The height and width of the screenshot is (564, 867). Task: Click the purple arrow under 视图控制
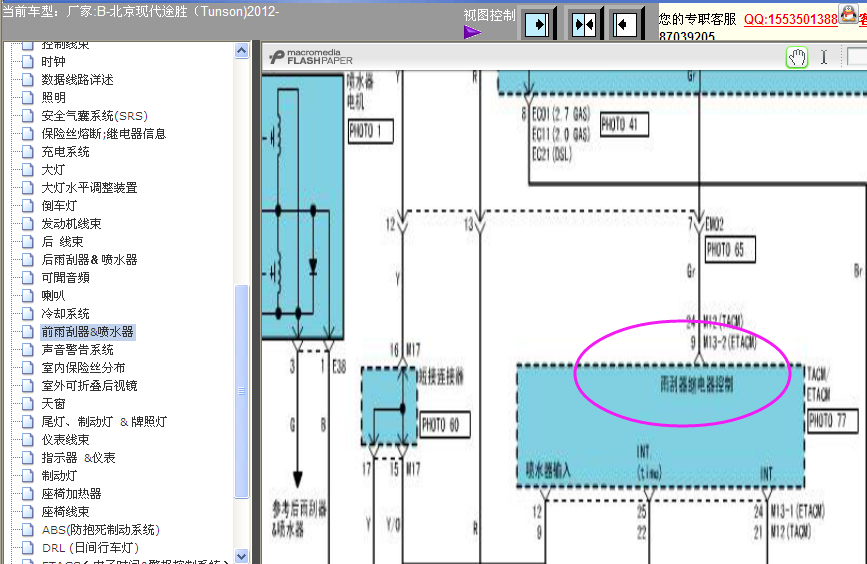pos(472,32)
